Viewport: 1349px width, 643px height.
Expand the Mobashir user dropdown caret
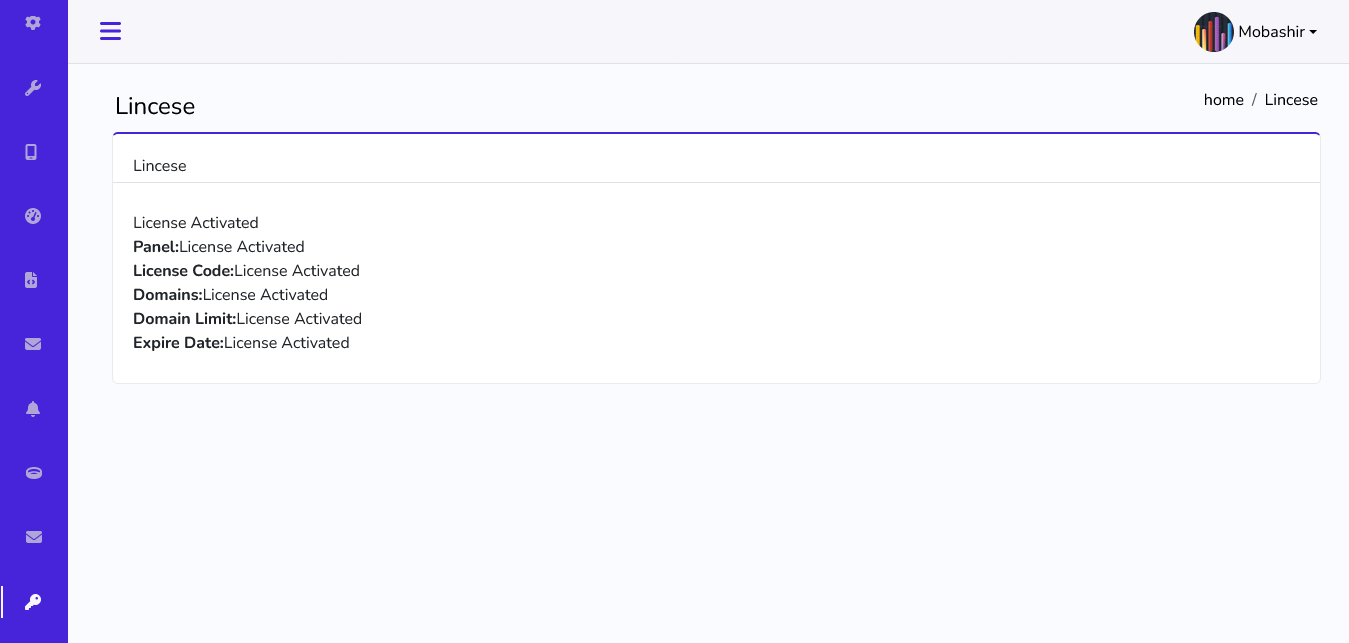(1313, 32)
